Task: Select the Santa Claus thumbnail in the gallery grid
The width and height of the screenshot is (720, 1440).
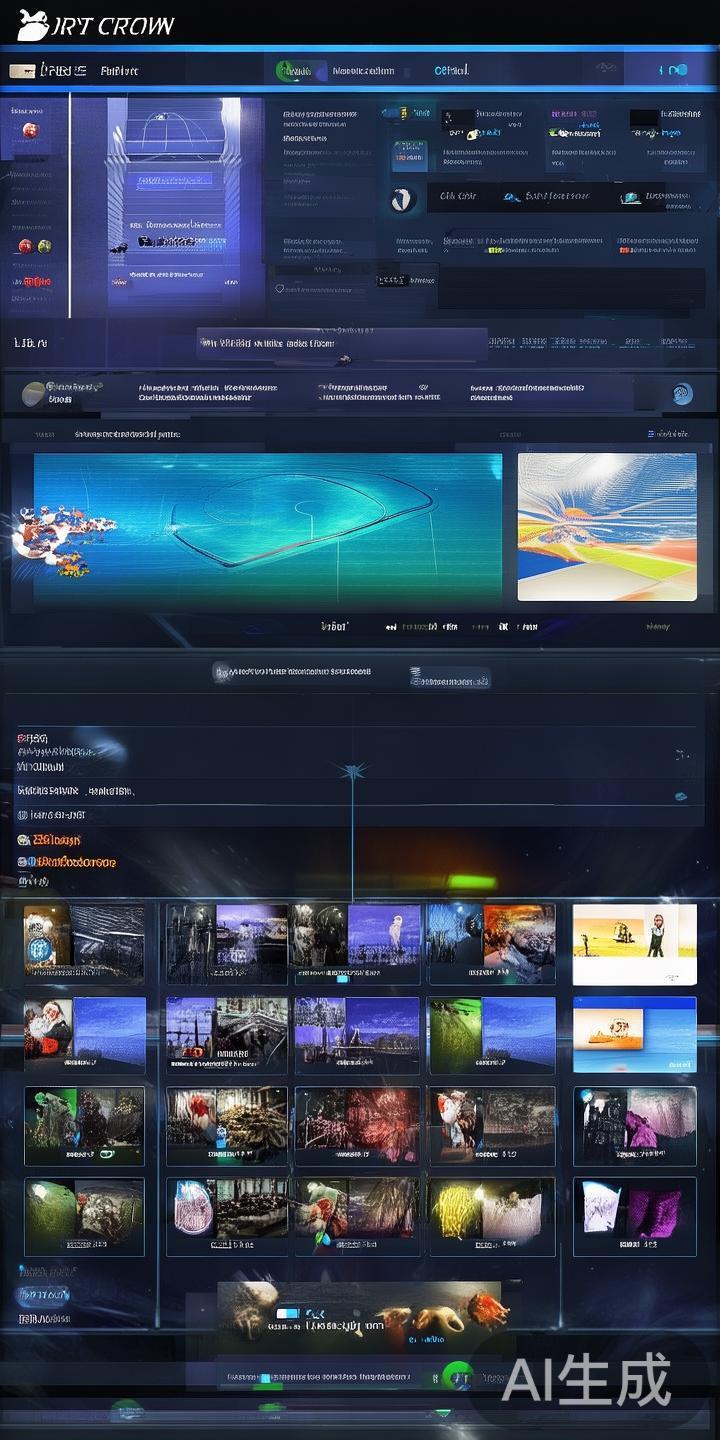Action: pyautogui.click(x=48, y=1030)
